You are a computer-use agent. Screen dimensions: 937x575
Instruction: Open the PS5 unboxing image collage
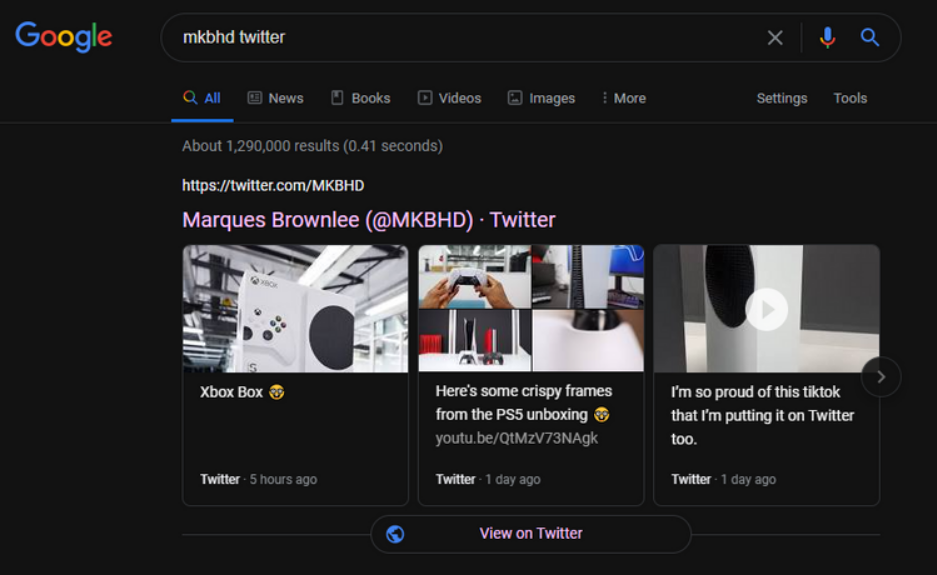click(x=531, y=309)
